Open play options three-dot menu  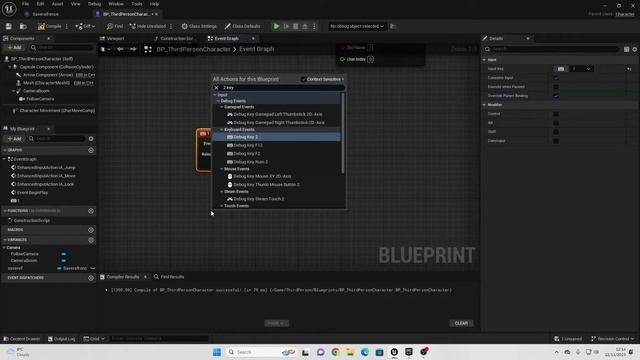314,26
